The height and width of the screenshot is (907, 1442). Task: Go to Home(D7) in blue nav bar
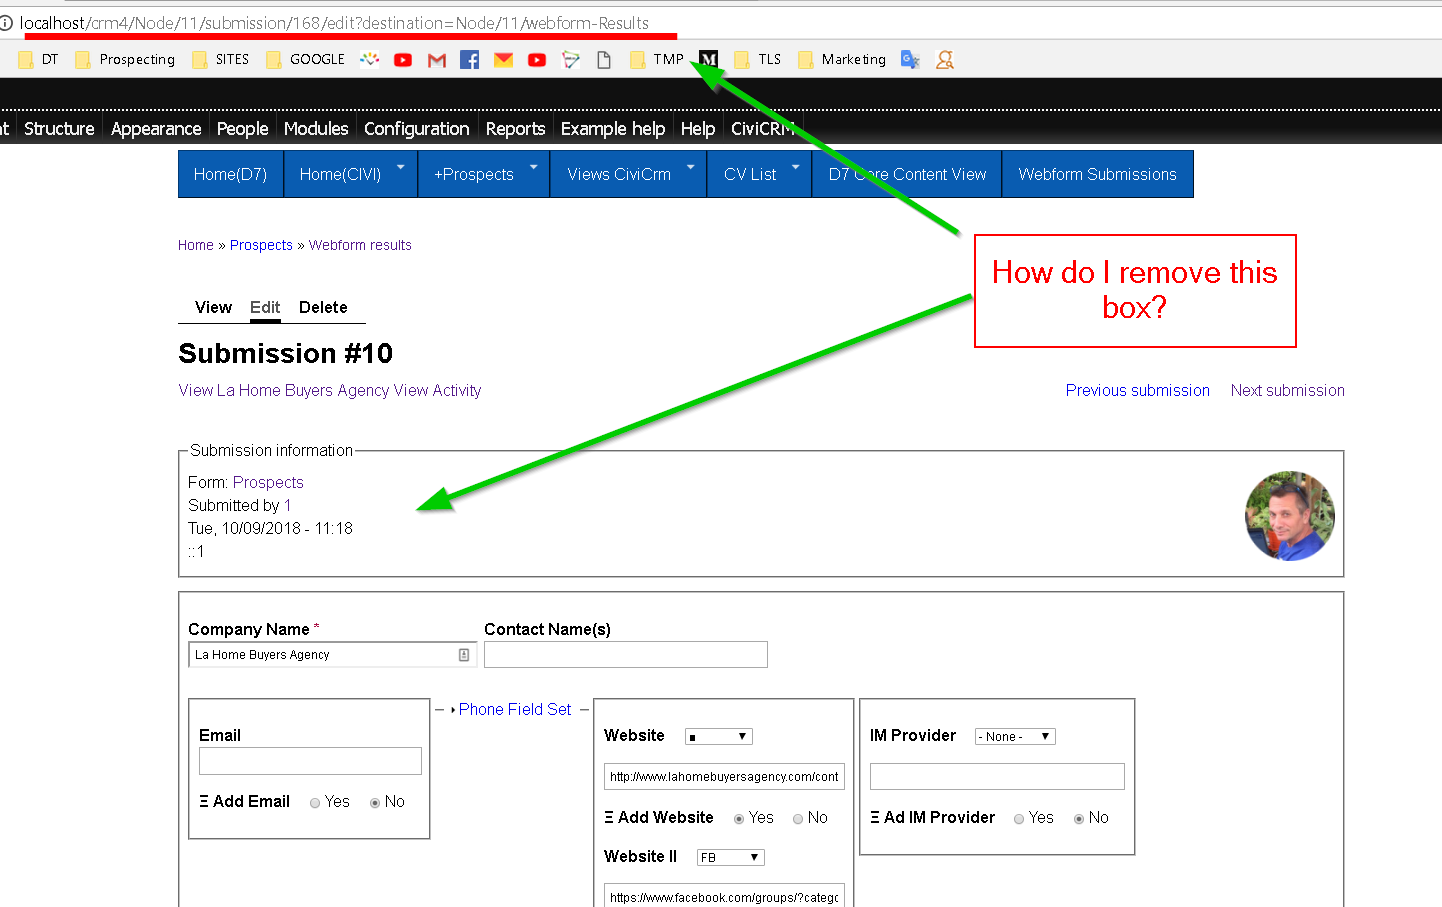pos(231,174)
